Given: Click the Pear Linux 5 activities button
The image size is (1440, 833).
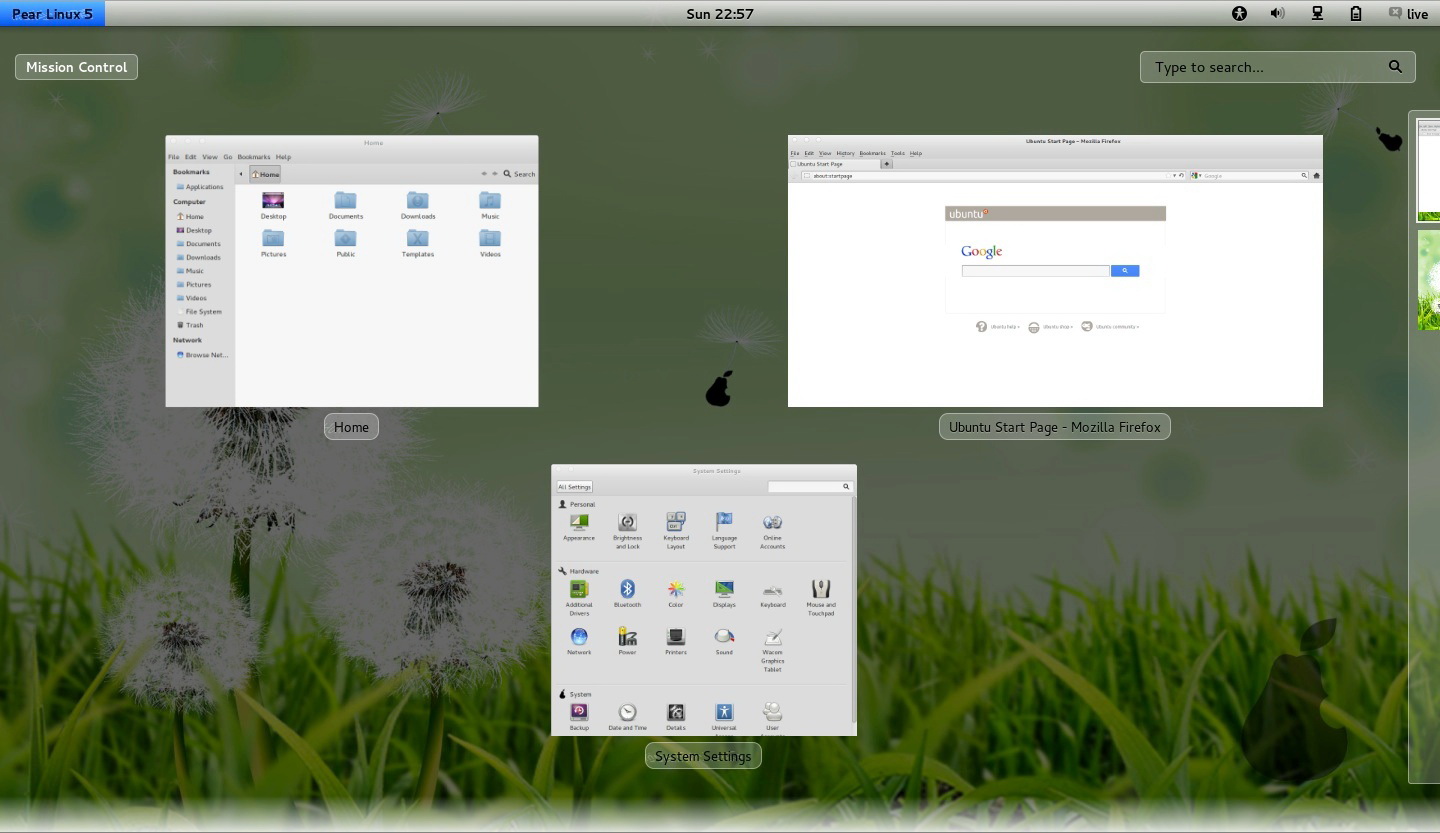Looking at the screenshot, I should pos(52,13).
